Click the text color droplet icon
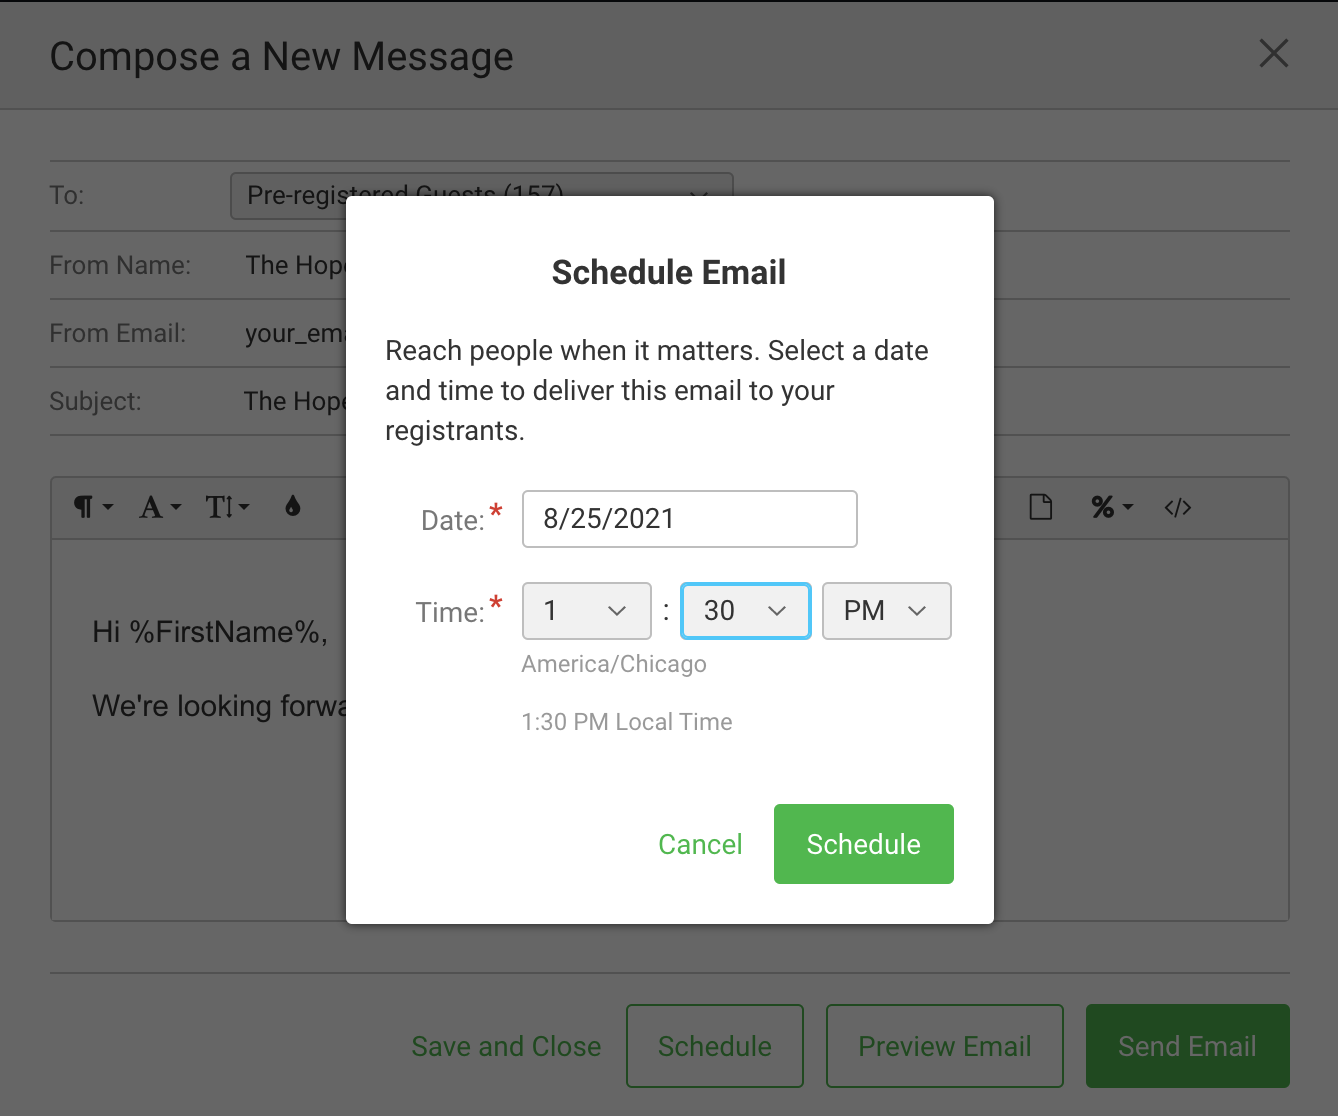Screen dimensions: 1338x1116 tap(293, 507)
